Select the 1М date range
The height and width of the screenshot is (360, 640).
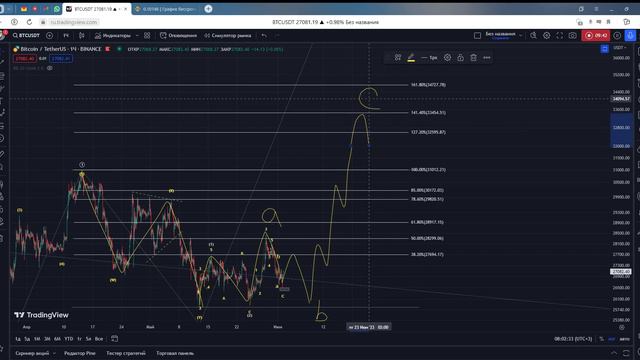[x=37, y=339]
